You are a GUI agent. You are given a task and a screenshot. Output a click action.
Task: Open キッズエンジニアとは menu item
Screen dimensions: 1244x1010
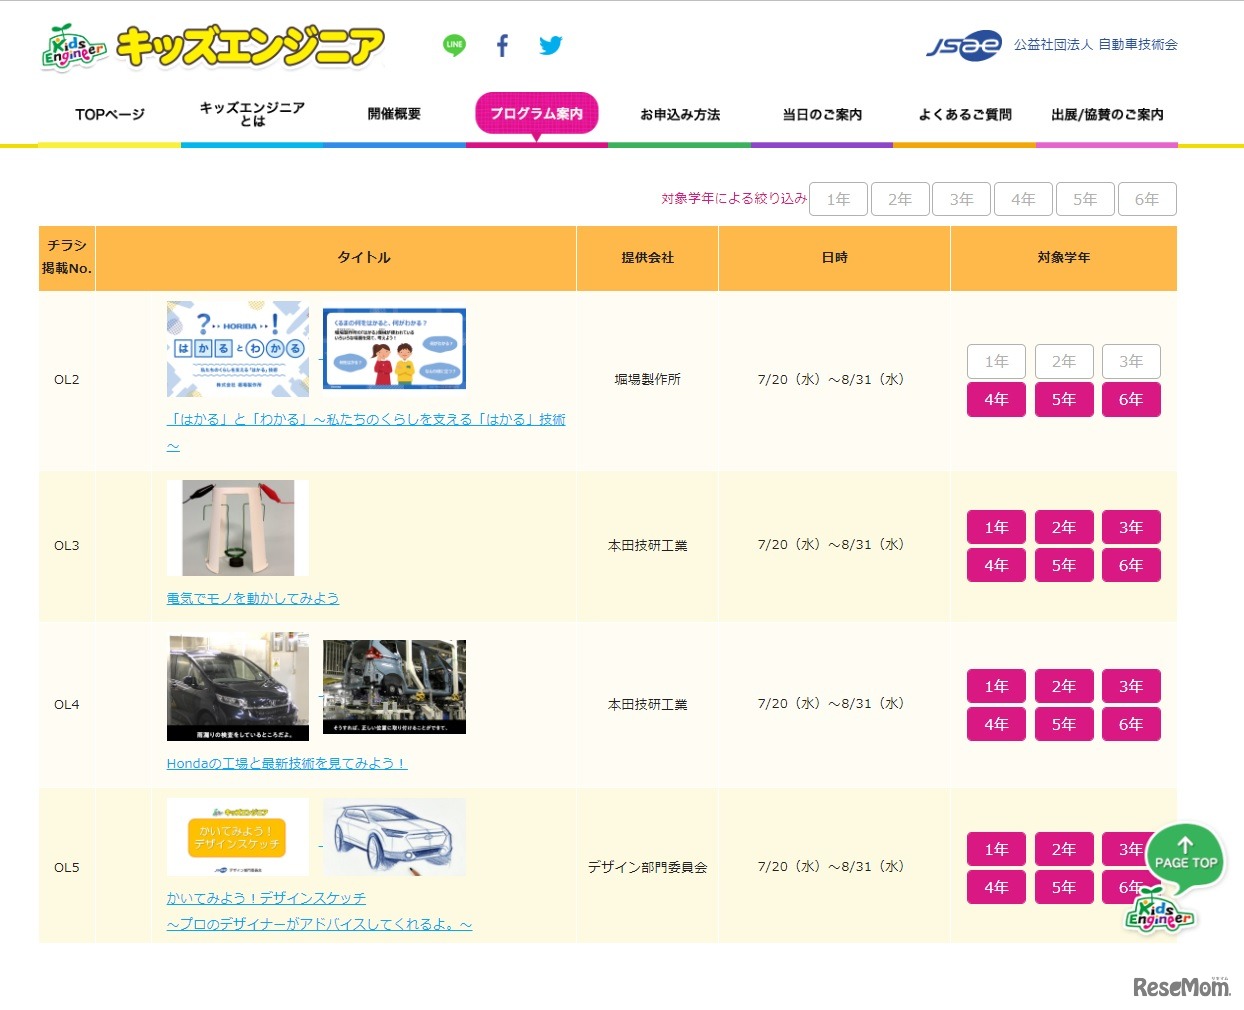(252, 114)
